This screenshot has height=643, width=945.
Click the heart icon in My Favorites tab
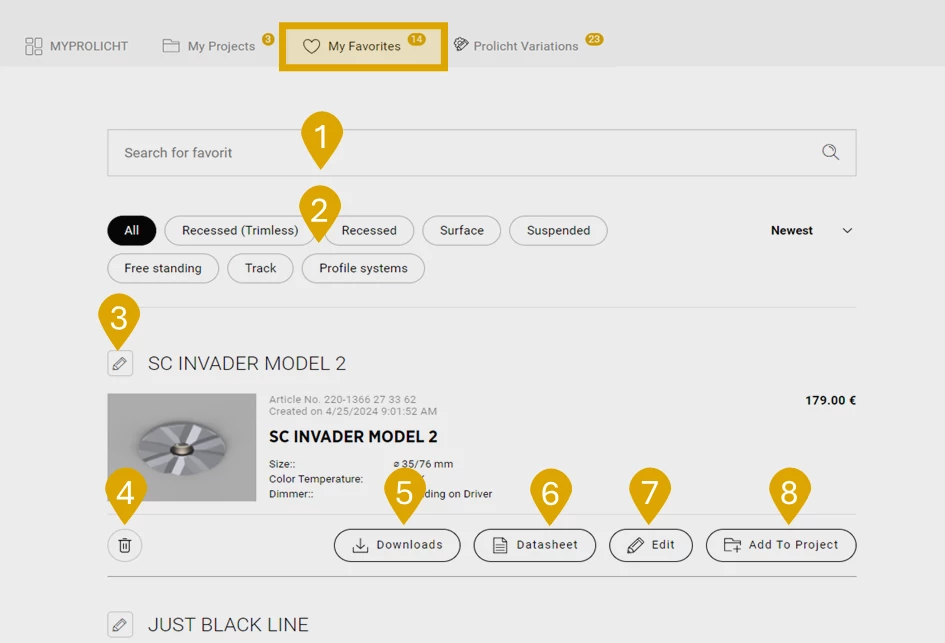tap(311, 46)
